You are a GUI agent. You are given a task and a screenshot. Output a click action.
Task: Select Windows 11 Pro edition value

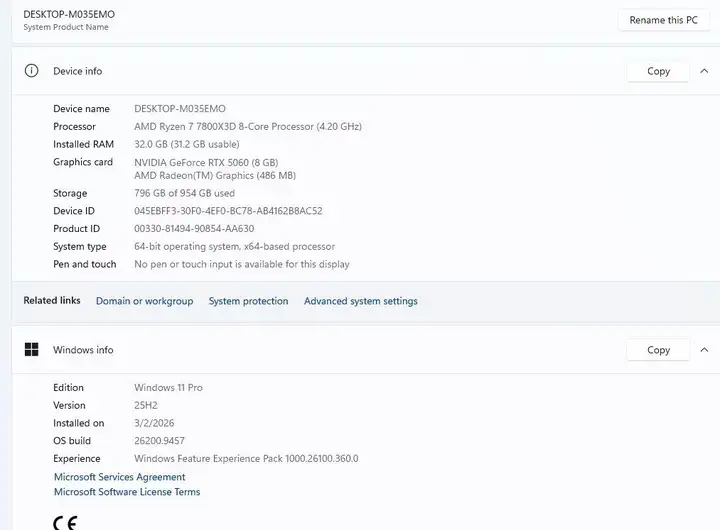point(168,388)
